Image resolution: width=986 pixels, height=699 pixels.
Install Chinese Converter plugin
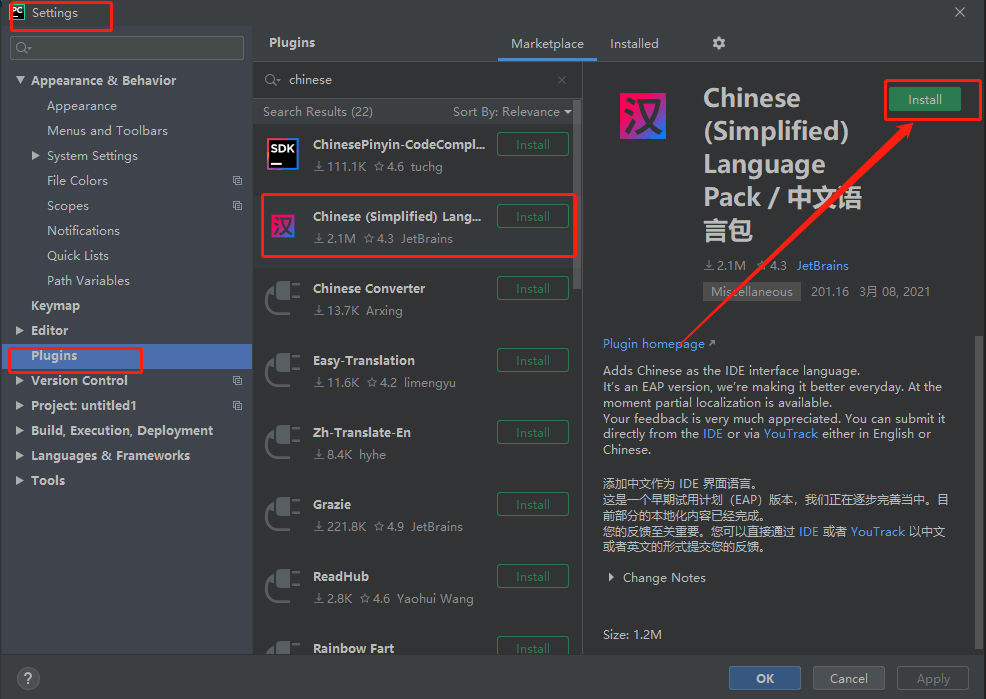click(533, 289)
